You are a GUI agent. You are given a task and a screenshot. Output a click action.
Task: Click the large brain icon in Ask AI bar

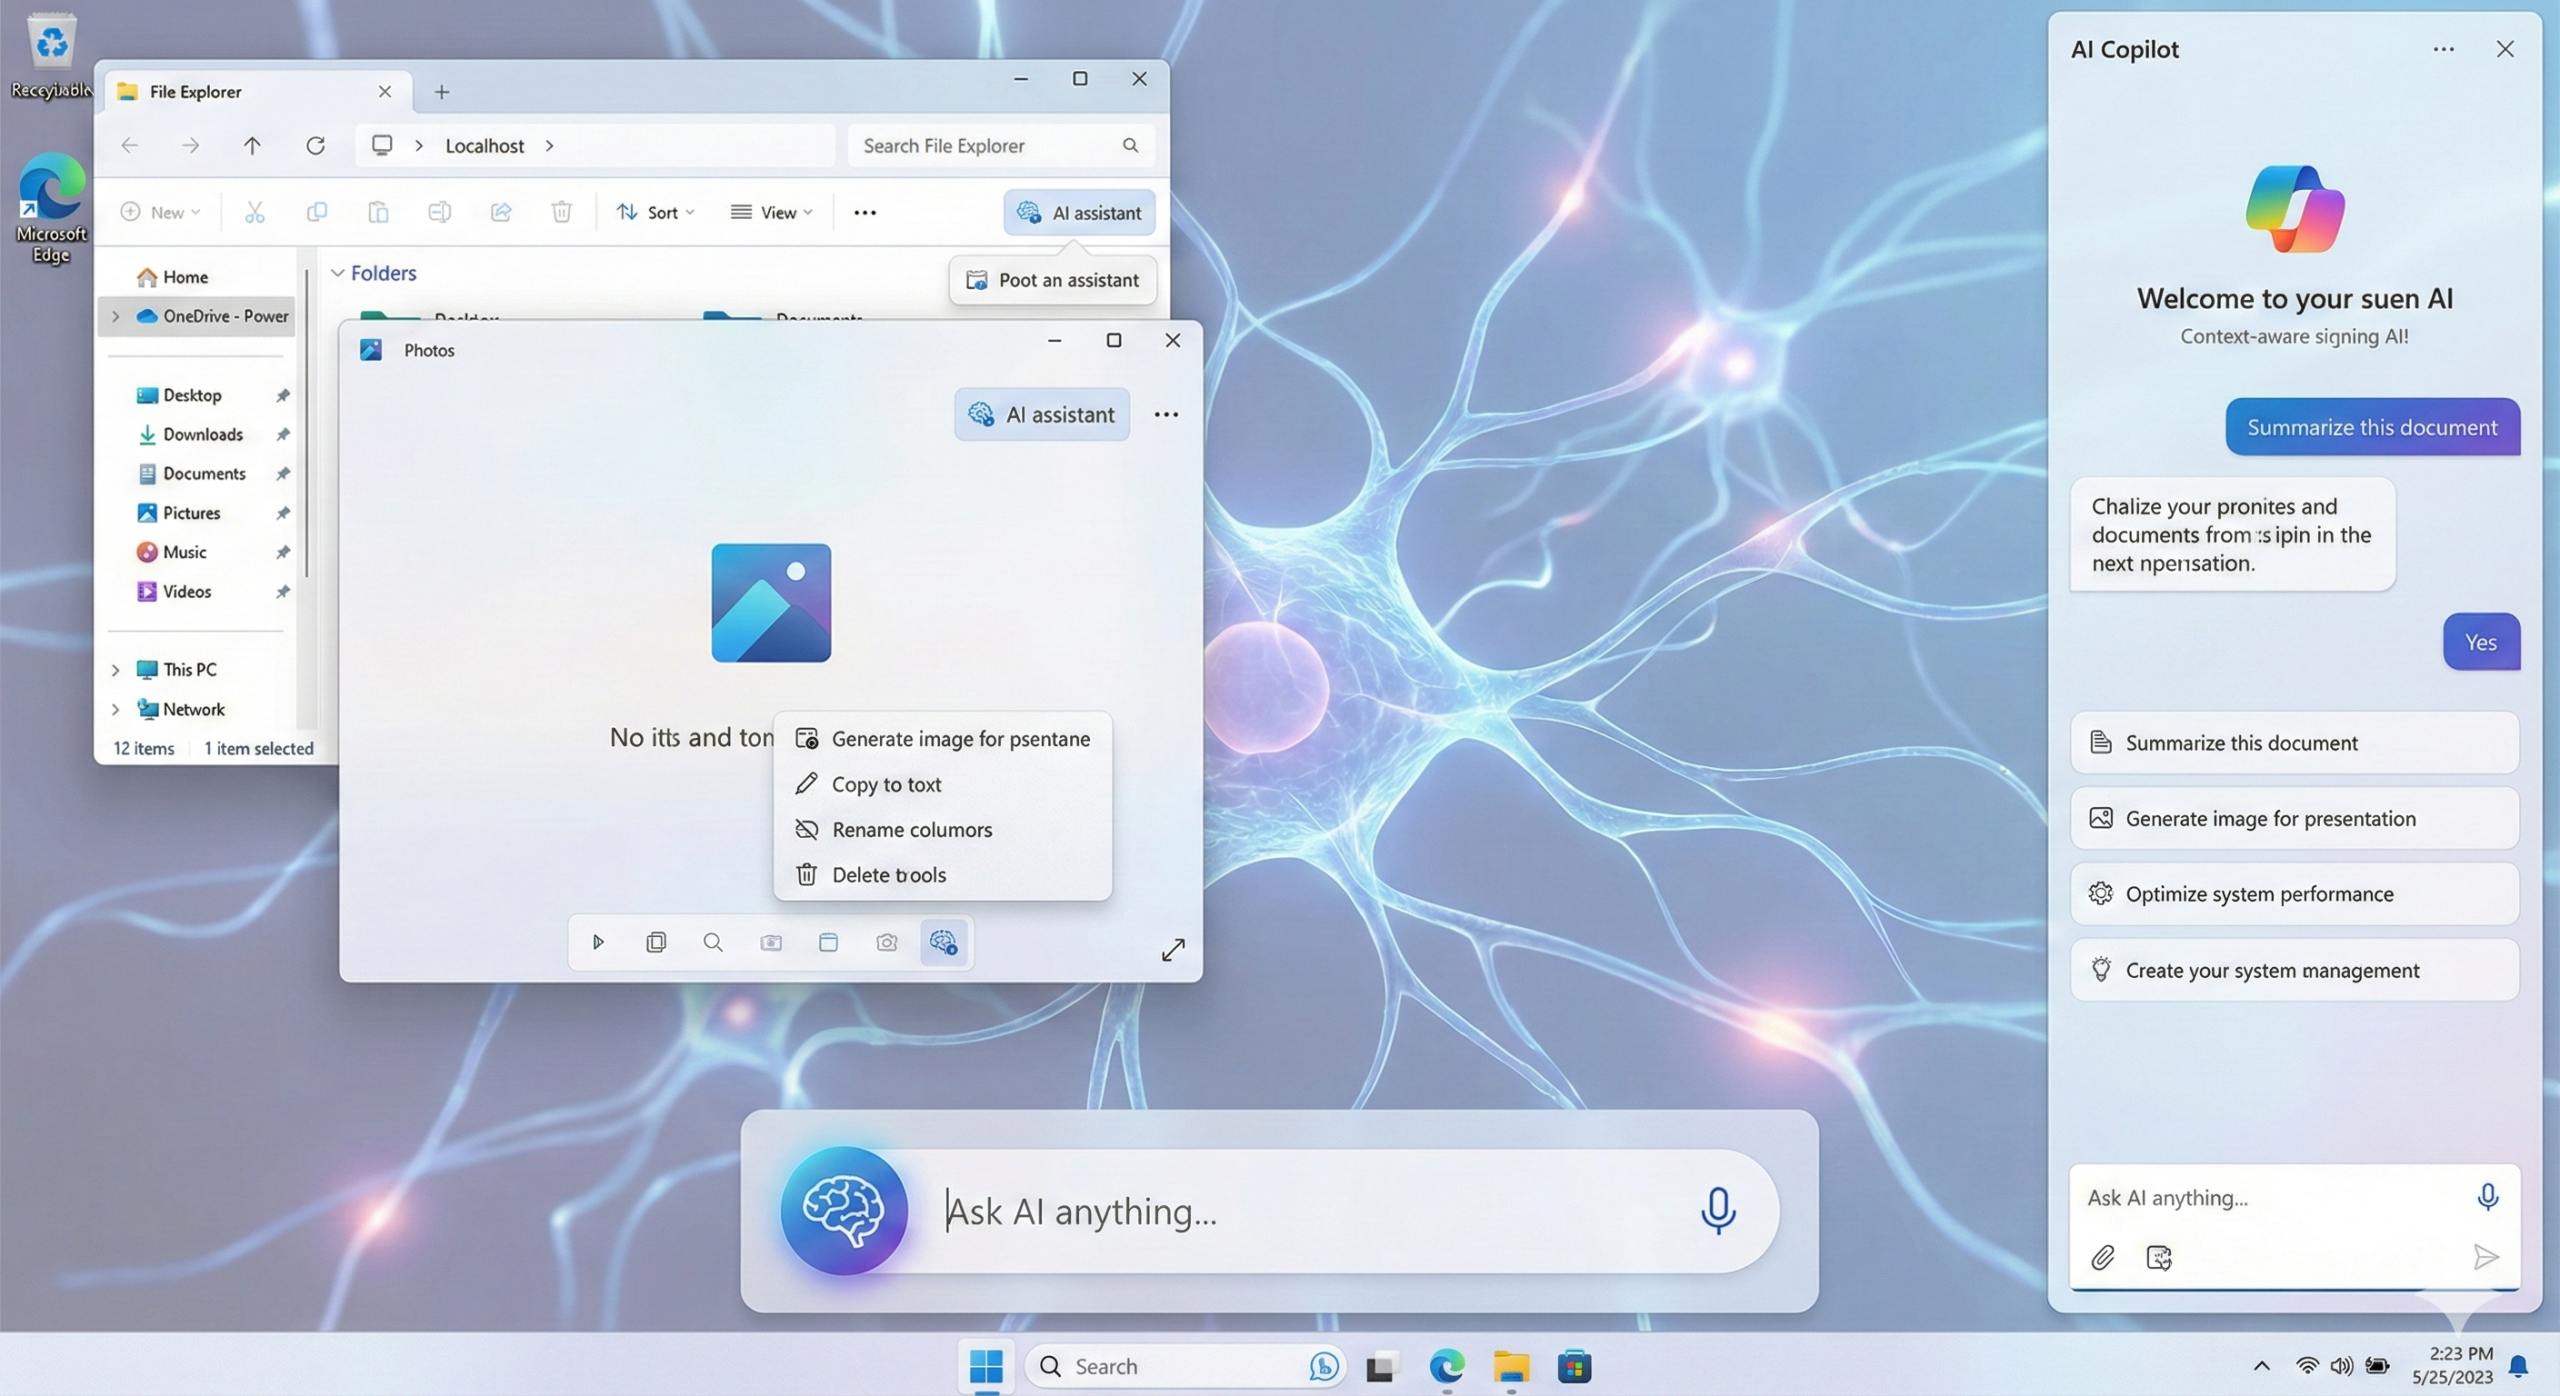(x=843, y=1210)
